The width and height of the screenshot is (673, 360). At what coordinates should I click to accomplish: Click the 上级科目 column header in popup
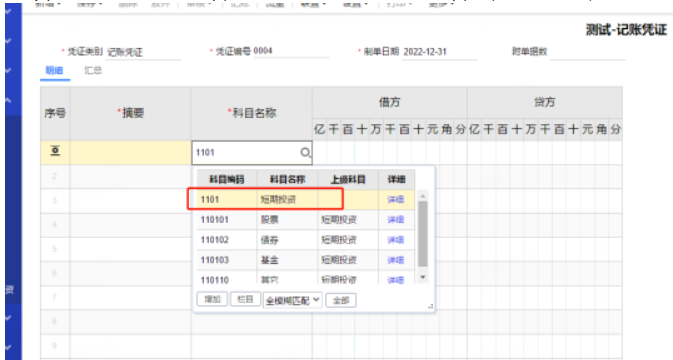(x=348, y=179)
